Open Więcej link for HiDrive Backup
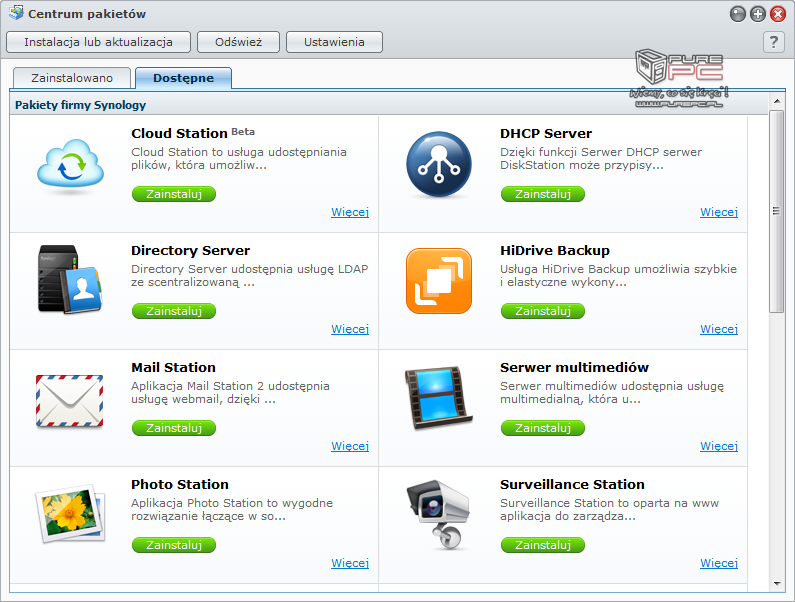 point(719,329)
